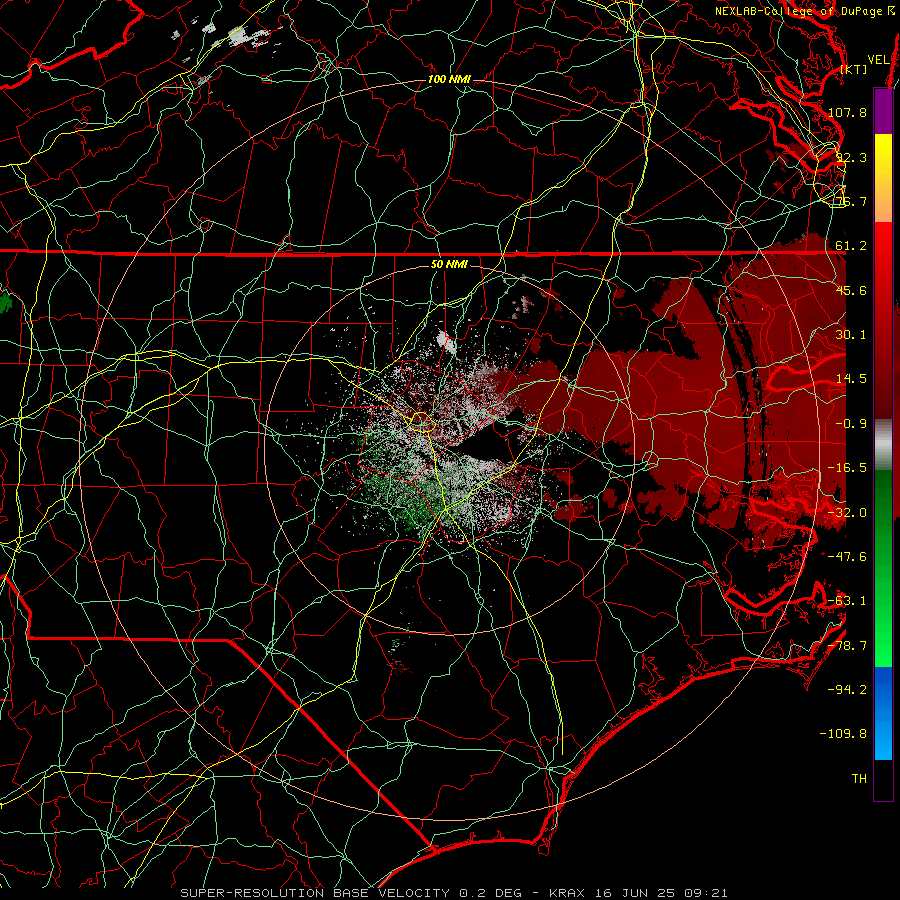Select the -47.6 value on velocity scale
The image size is (900, 900).
(848, 557)
